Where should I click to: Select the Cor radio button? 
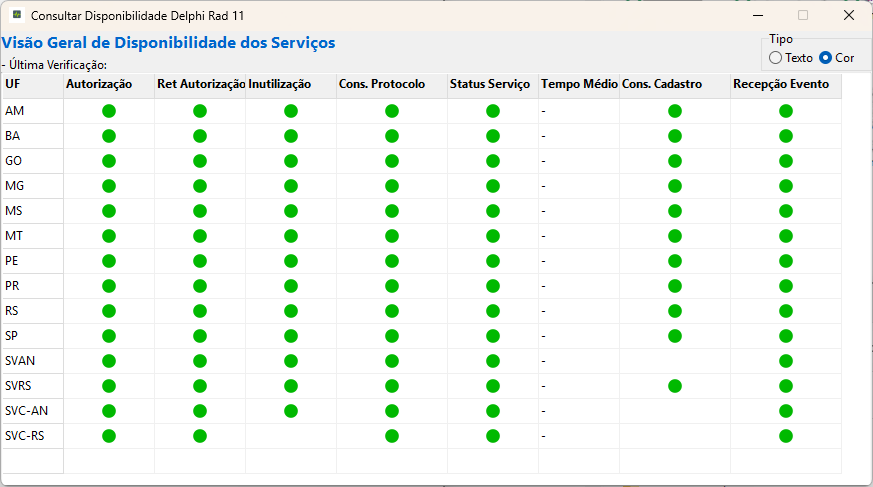826,58
